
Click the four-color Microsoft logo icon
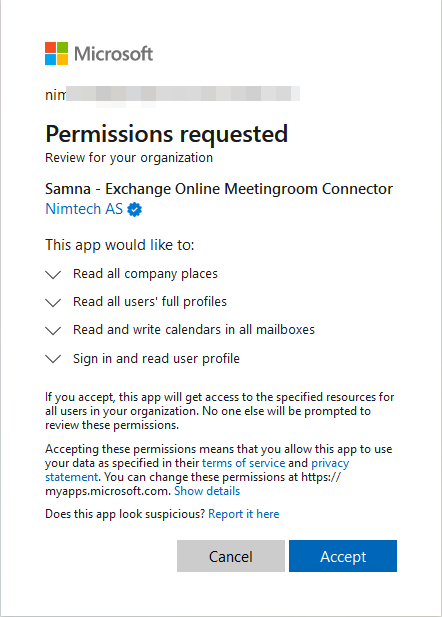tap(56, 54)
